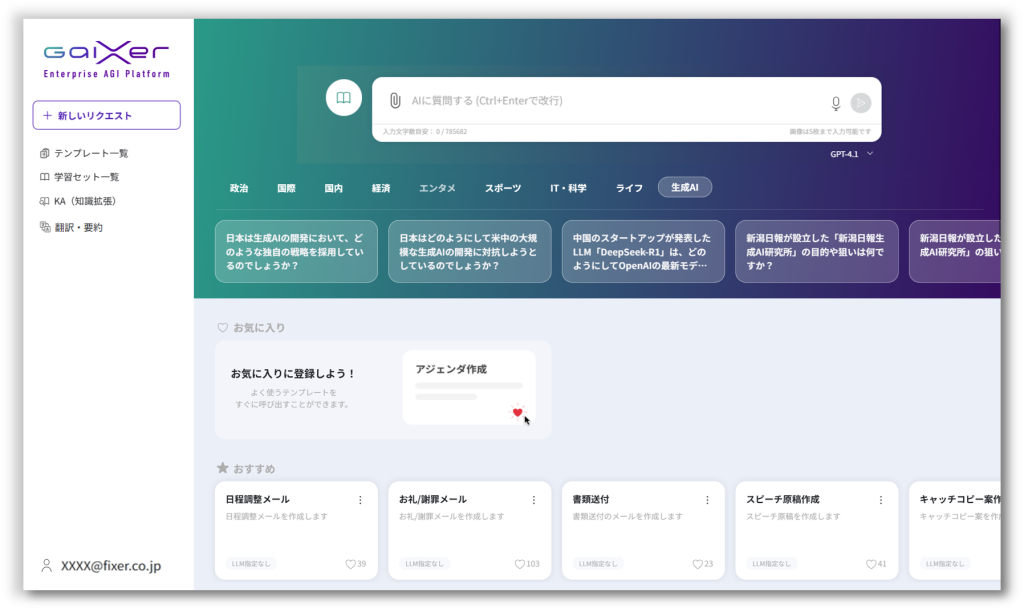This screenshot has height=609, width=1024.
Task: Expand the GPT-4.1 model dropdown
Action: 852,154
